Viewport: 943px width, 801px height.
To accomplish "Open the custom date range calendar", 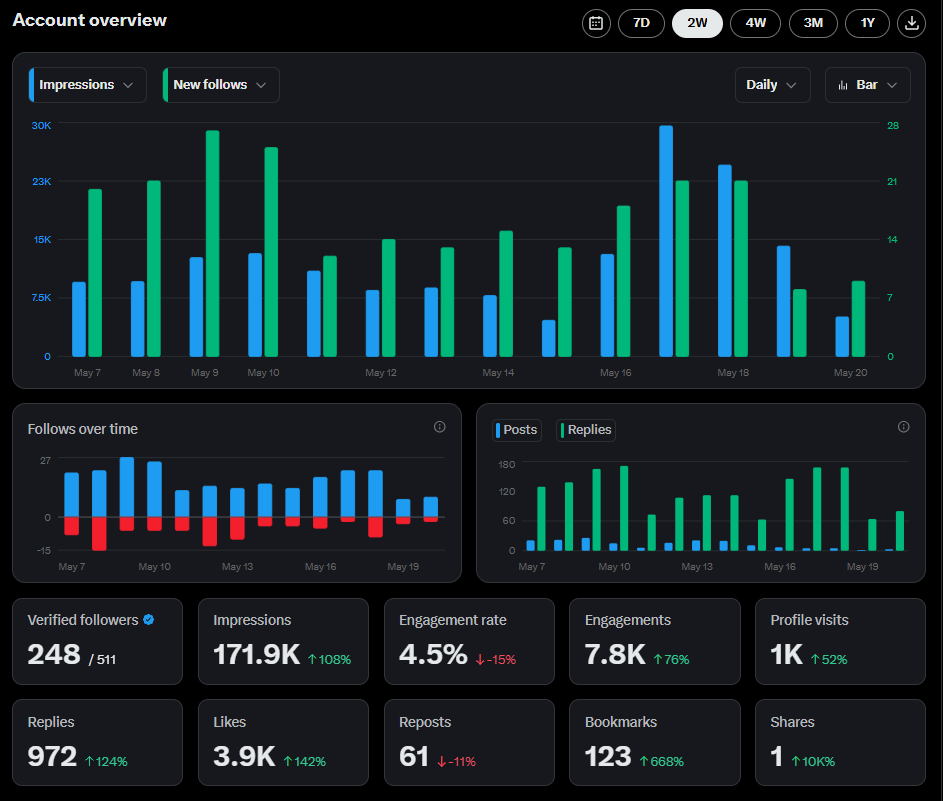I will click(x=596, y=23).
